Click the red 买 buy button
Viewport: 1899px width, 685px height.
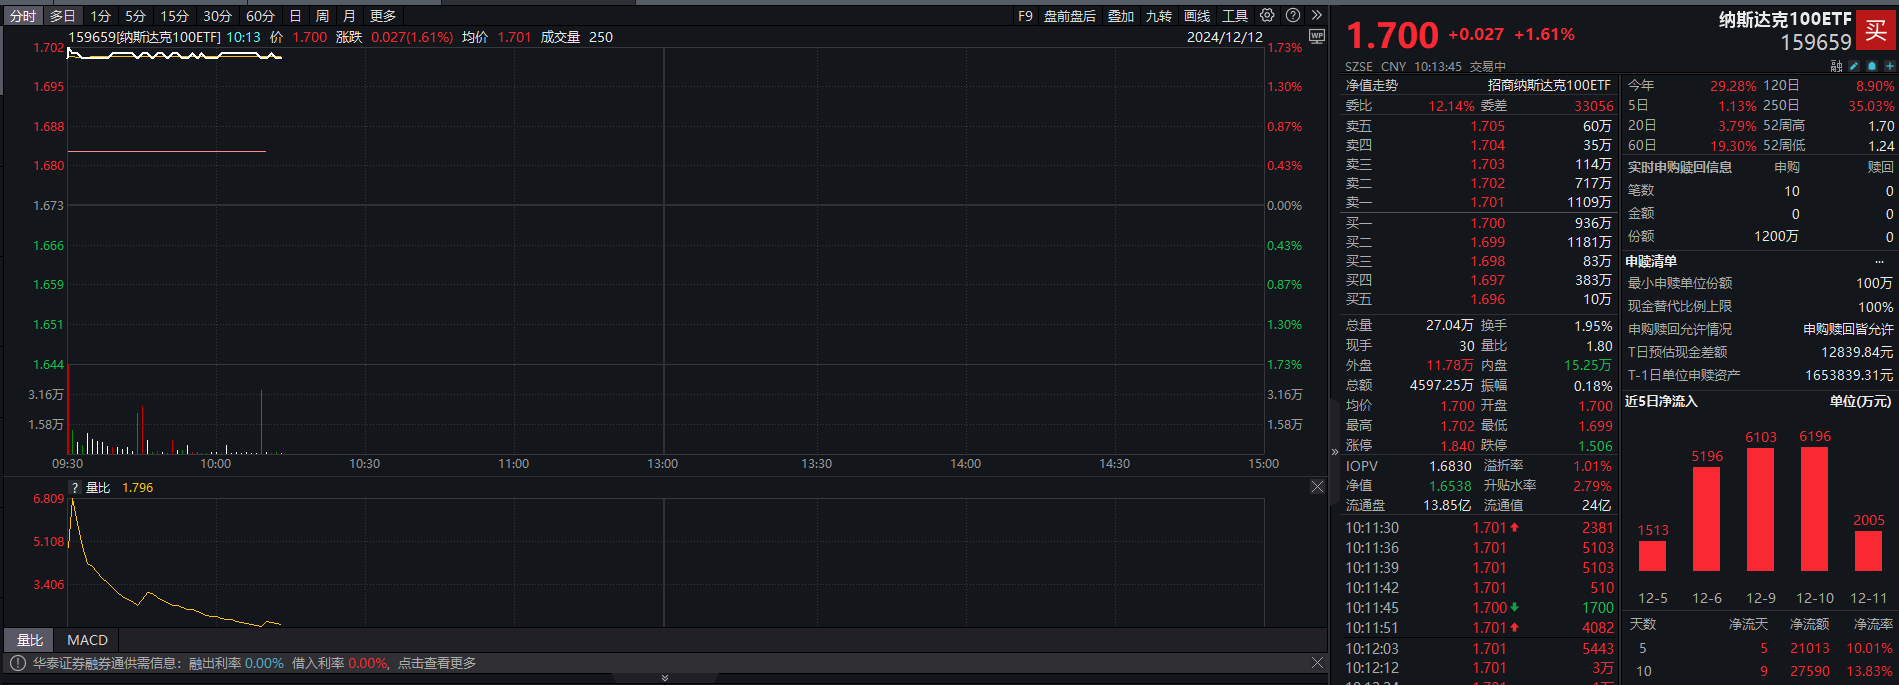1876,30
